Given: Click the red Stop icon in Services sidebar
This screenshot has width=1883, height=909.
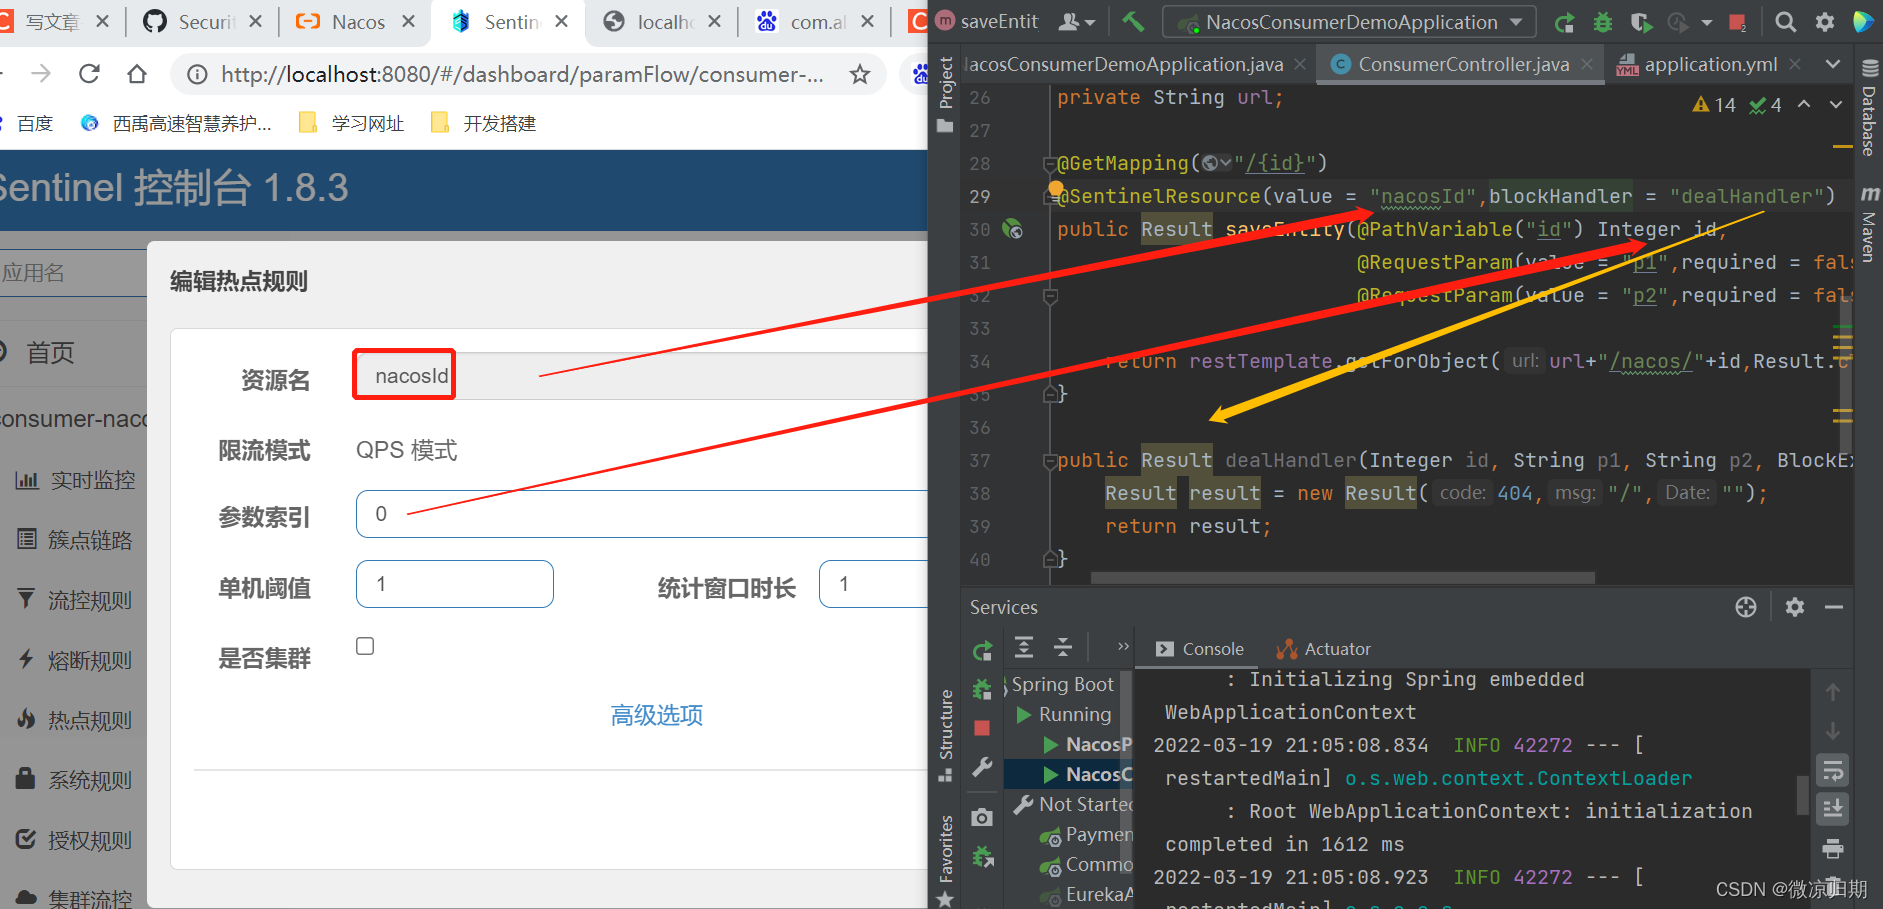Looking at the screenshot, I should pos(982,728).
